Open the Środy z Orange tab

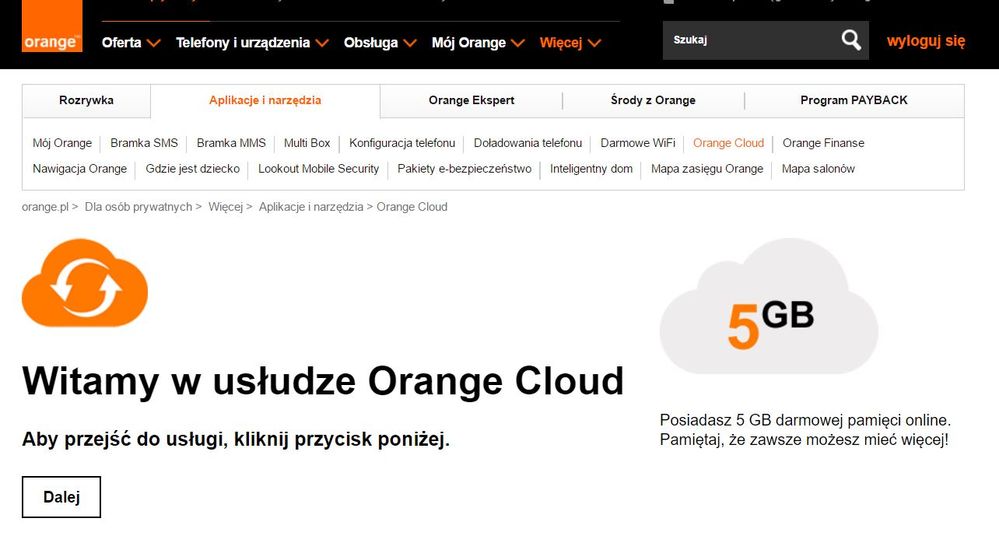click(x=653, y=100)
